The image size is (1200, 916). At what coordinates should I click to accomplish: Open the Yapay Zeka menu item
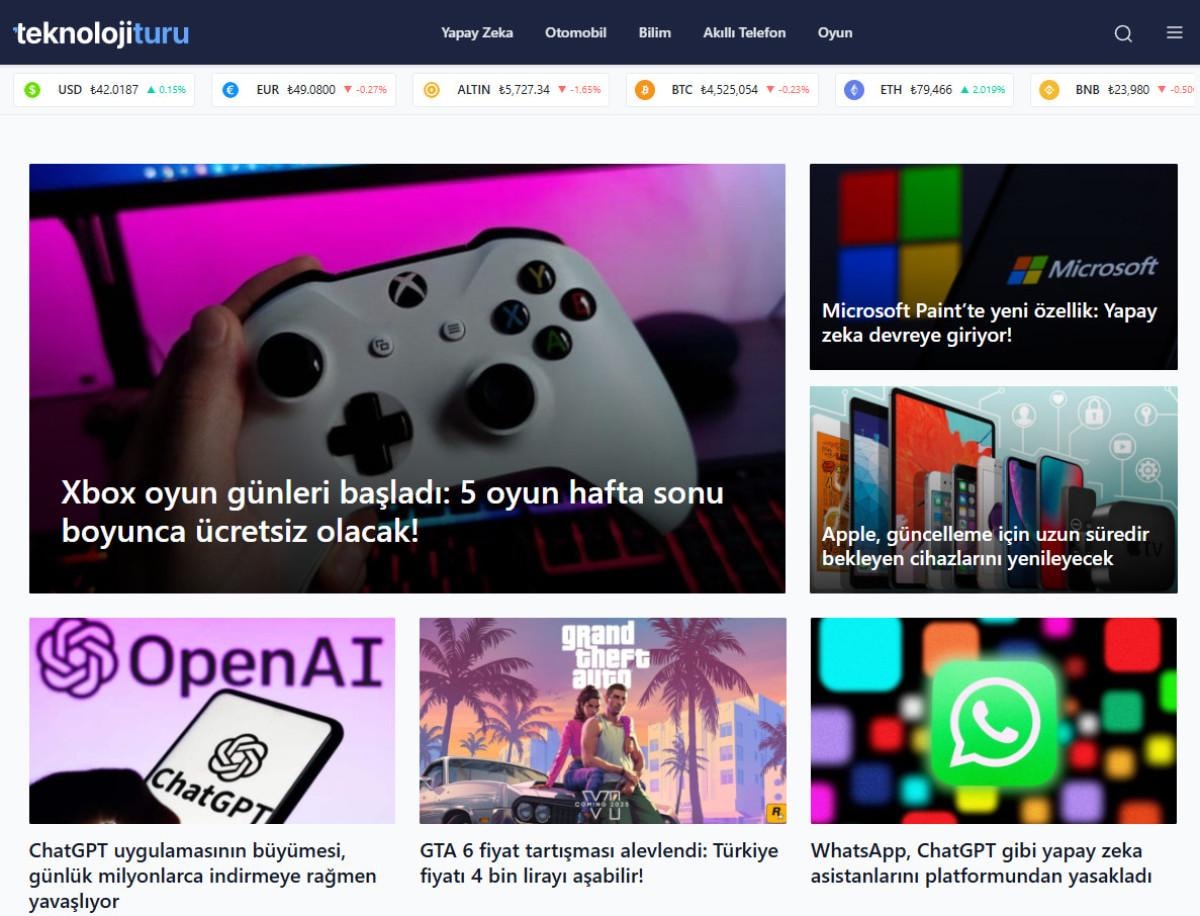pyautogui.click(x=477, y=33)
